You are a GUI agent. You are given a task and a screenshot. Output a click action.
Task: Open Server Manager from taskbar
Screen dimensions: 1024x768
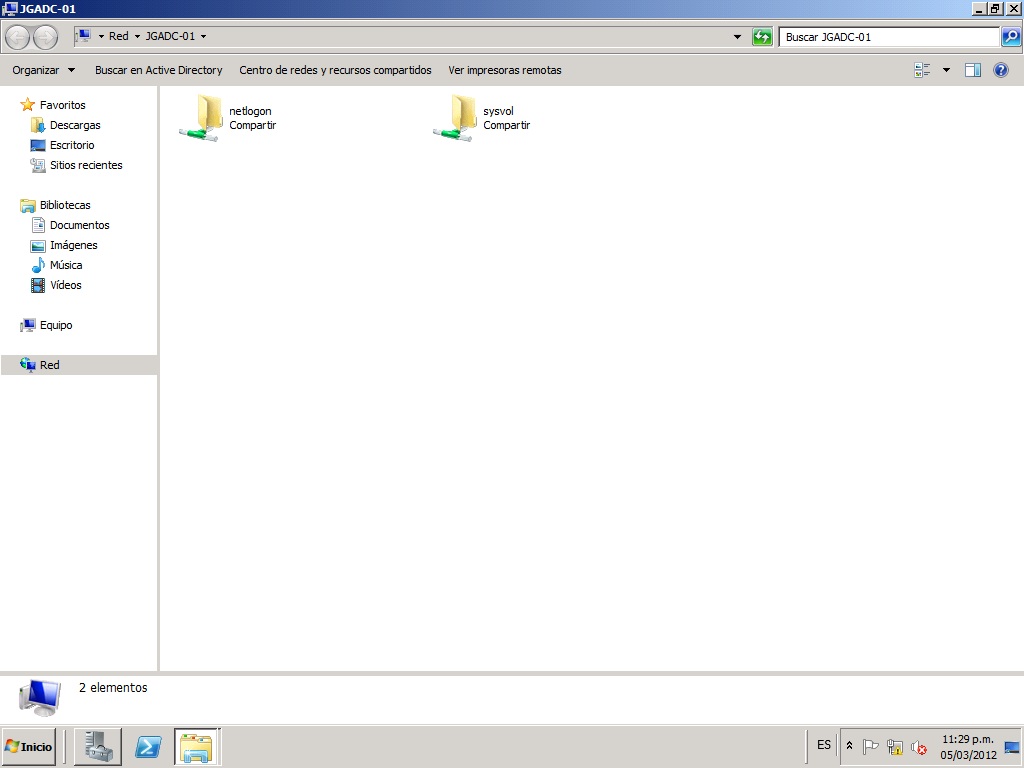pos(98,746)
